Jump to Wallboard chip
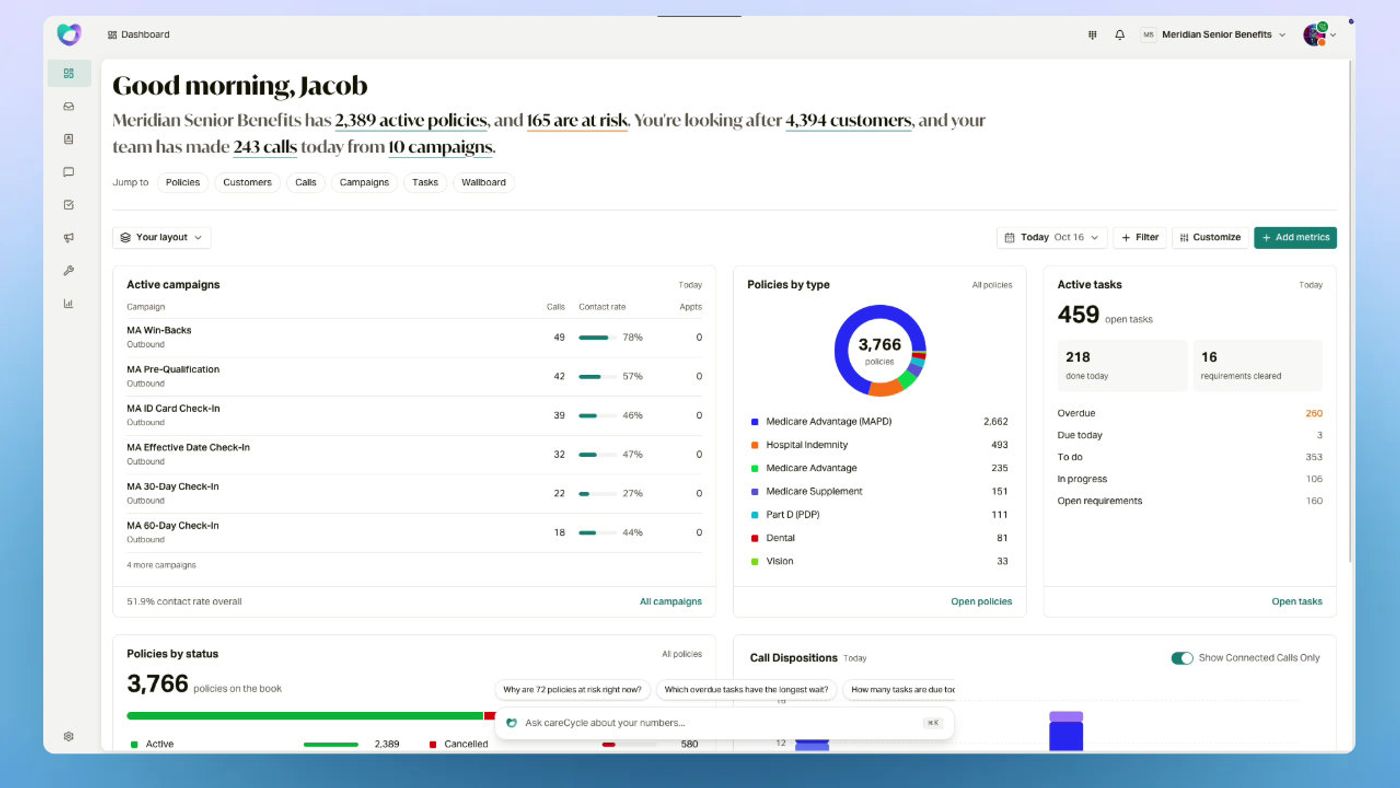Image resolution: width=1400 pixels, height=788 pixels. [484, 183]
